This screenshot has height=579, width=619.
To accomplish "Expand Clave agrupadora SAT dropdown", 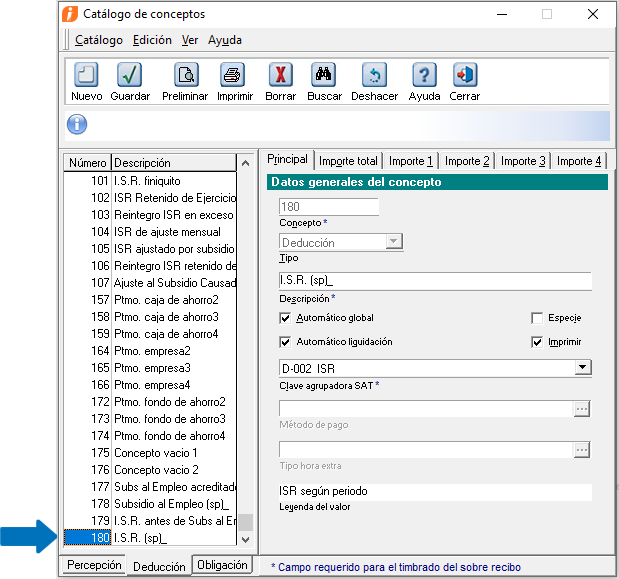I will click(582, 369).
